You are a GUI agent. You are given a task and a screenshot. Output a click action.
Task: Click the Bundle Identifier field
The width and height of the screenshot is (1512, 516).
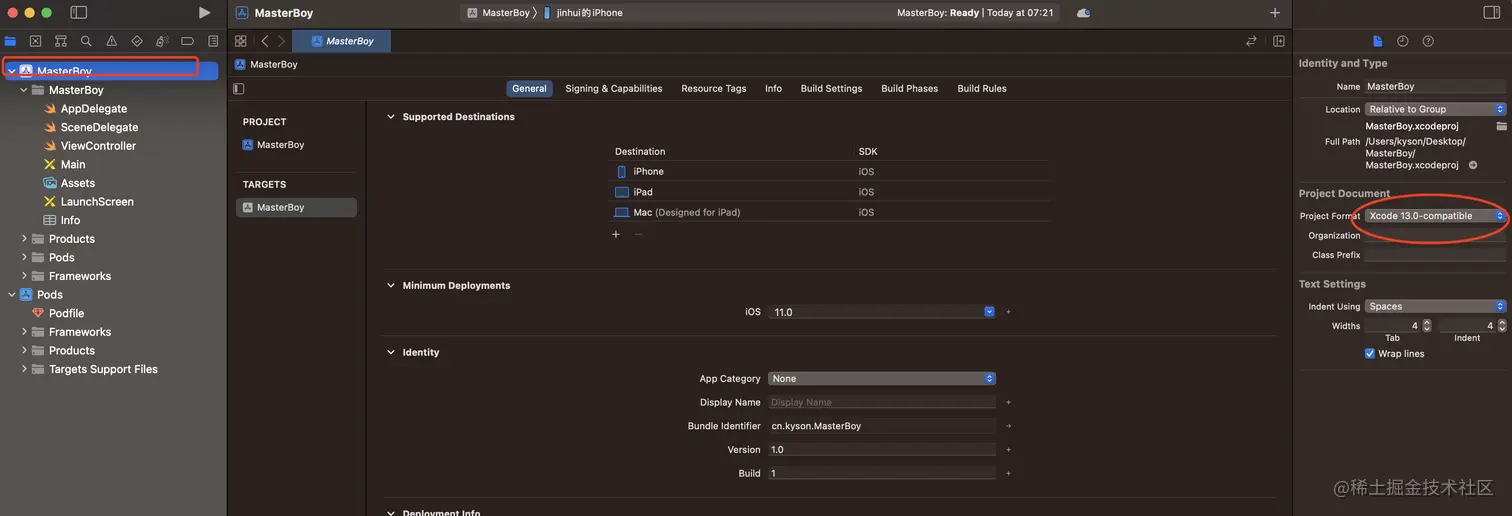[x=882, y=426]
